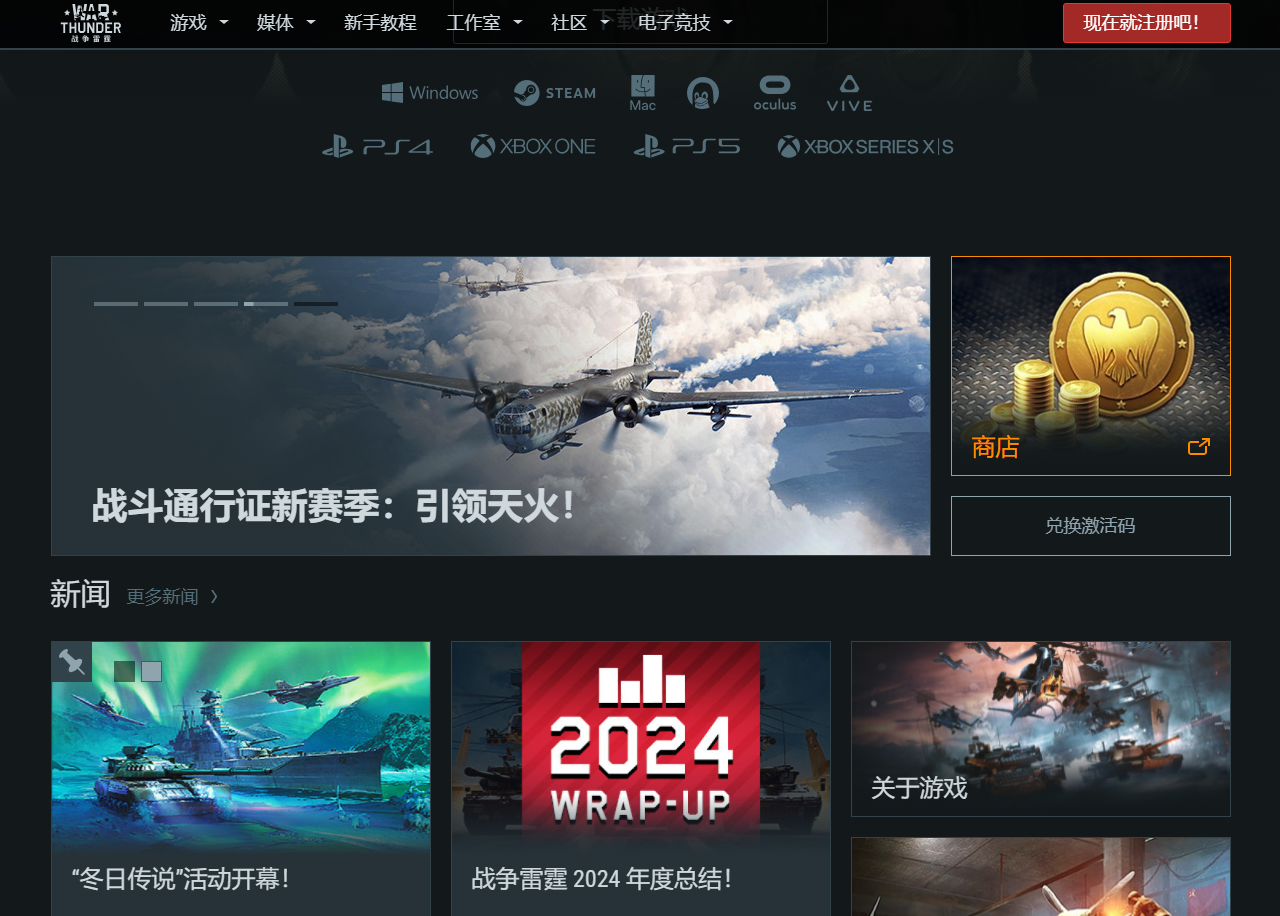The width and height of the screenshot is (1280, 916).
Task: Choose the Mac platform icon
Action: pos(643,93)
